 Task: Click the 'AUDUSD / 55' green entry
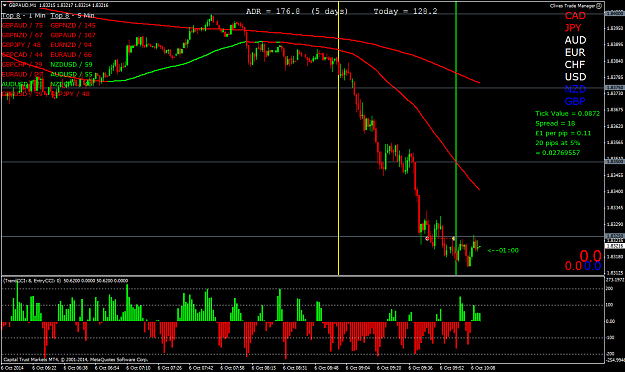coord(71,74)
